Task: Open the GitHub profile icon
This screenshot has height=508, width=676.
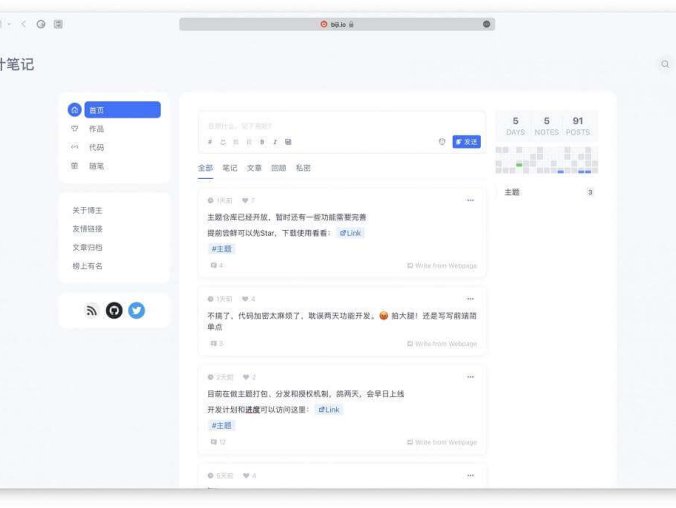Action: coord(114,310)
